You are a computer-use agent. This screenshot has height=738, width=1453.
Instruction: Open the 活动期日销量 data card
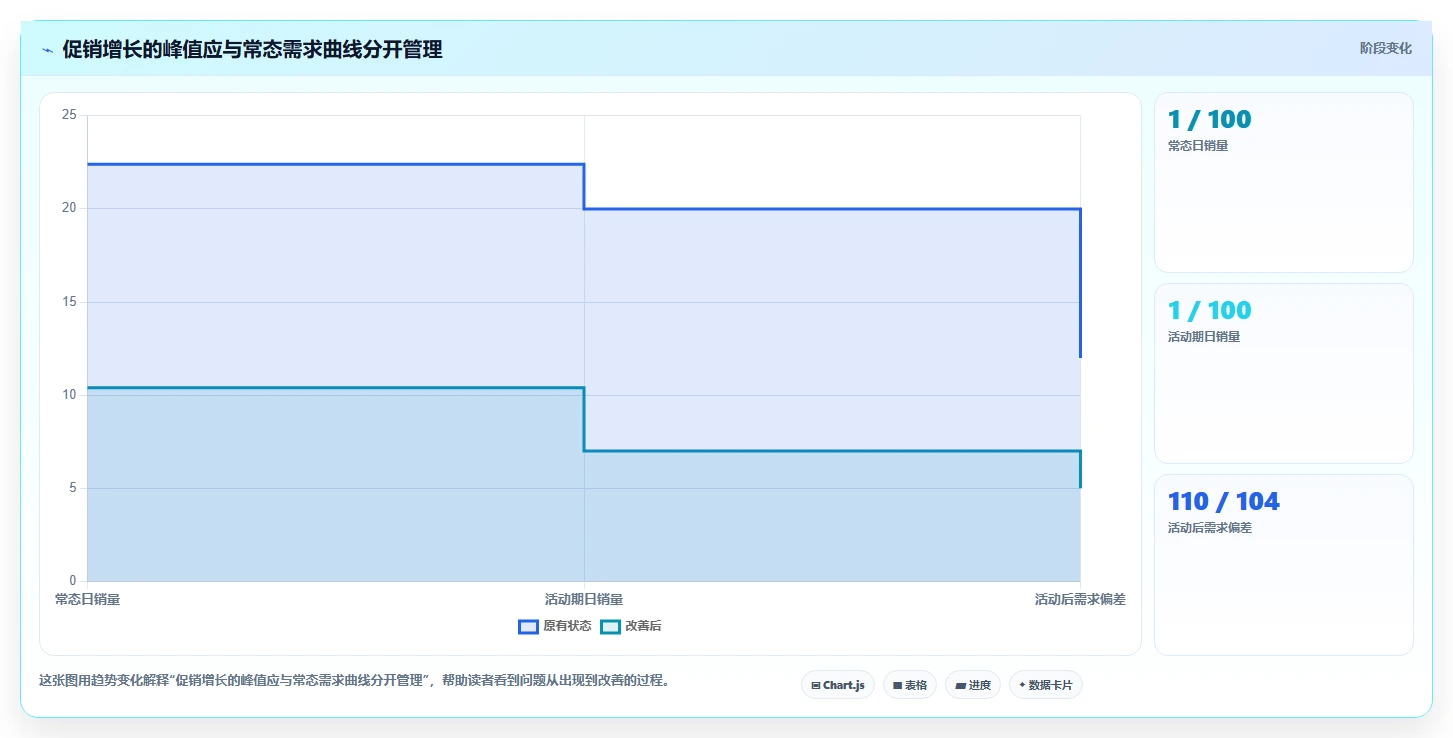[x=1284, y=373]
